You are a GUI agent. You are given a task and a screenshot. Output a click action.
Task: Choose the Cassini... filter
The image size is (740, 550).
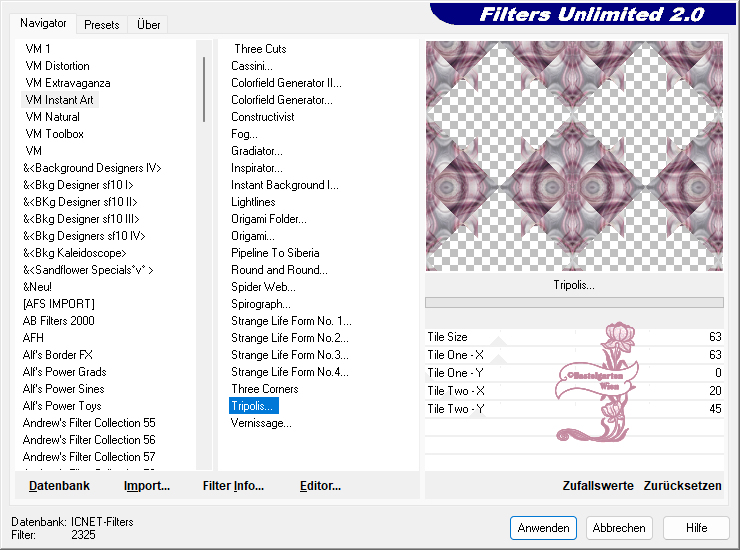click(x=252, y=66)
